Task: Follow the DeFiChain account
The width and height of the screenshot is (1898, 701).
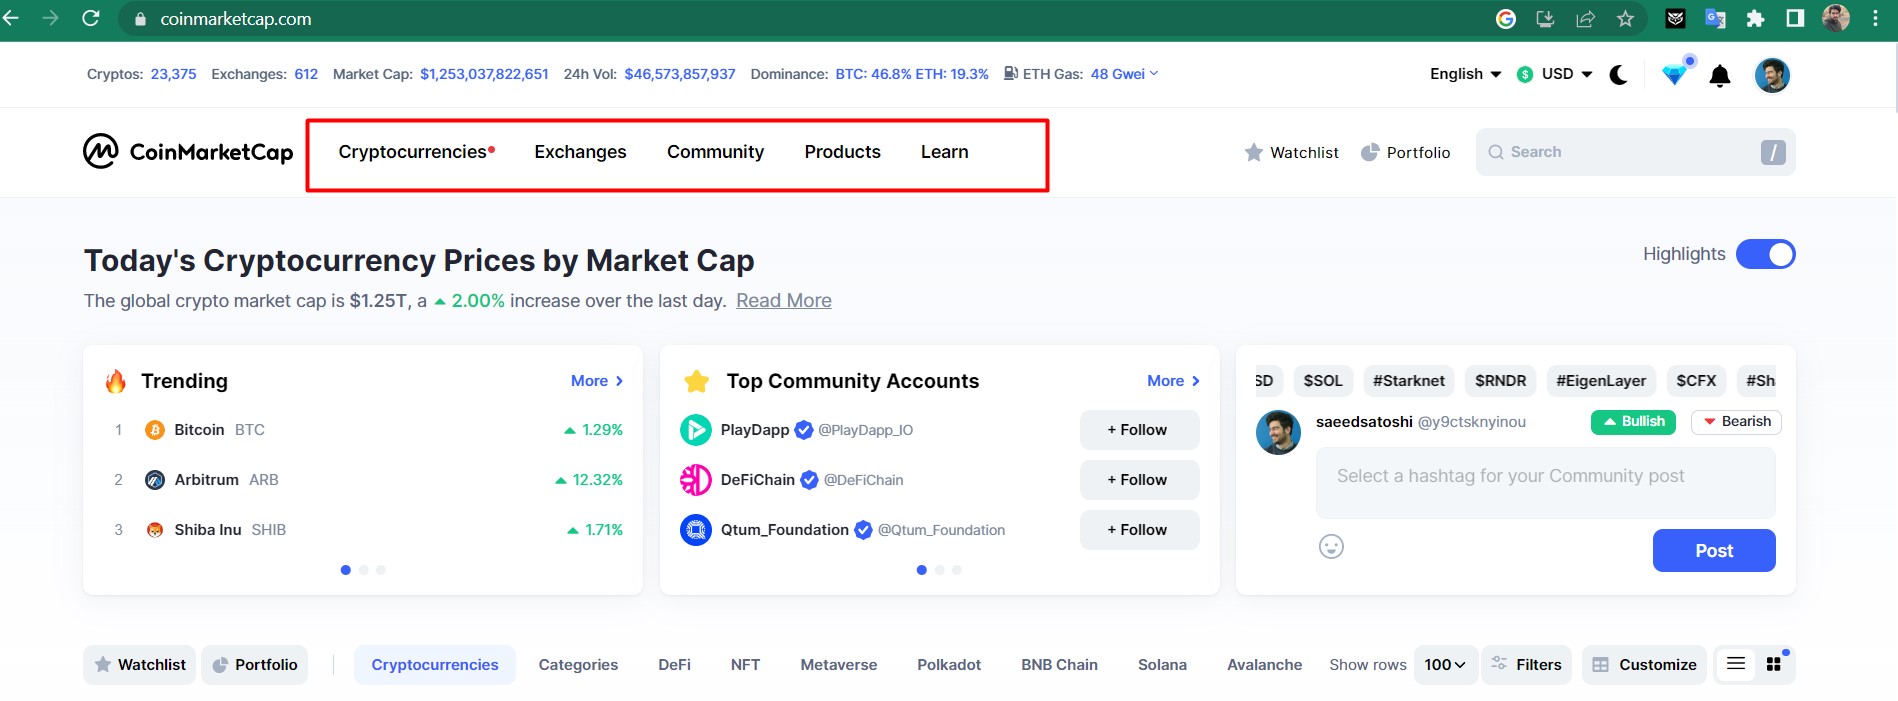Action: pos(1139,480)
